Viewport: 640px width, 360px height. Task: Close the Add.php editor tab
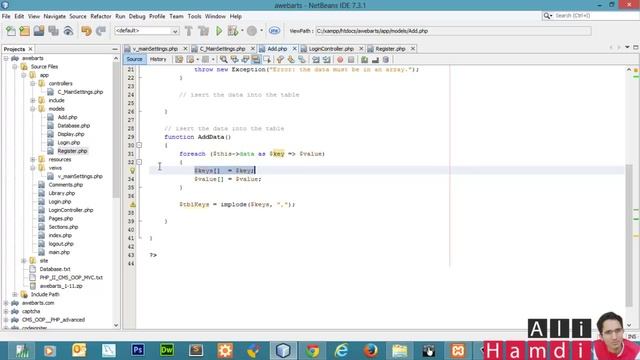(294, 49)
